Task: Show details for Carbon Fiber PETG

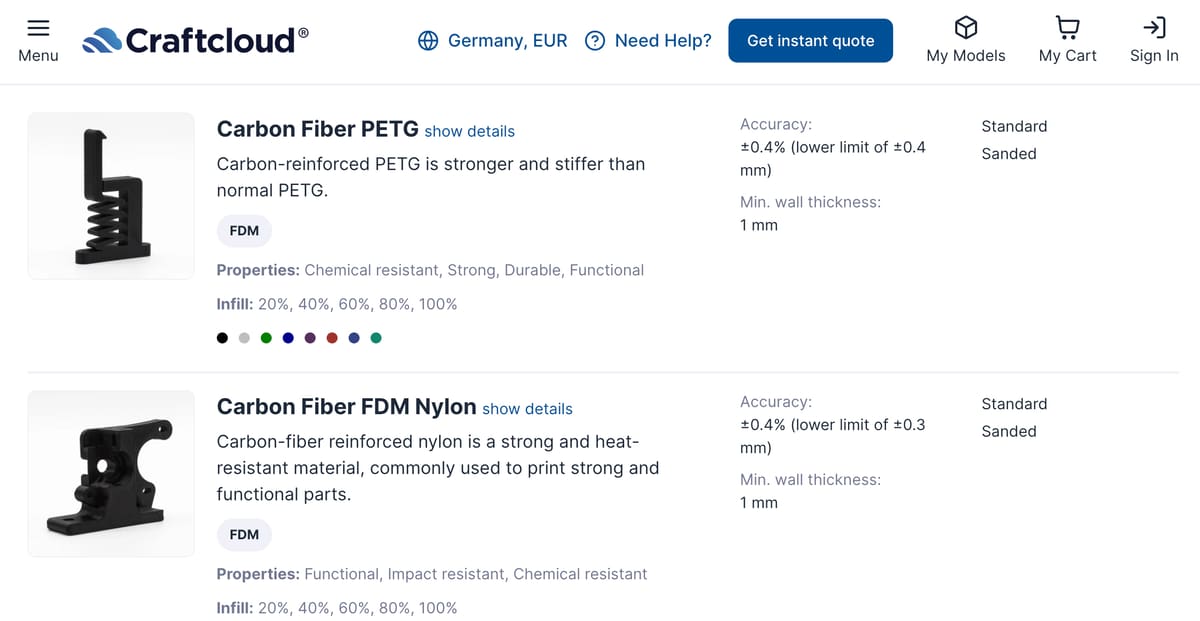Action: pyautogui.click(x=469, y=131)
